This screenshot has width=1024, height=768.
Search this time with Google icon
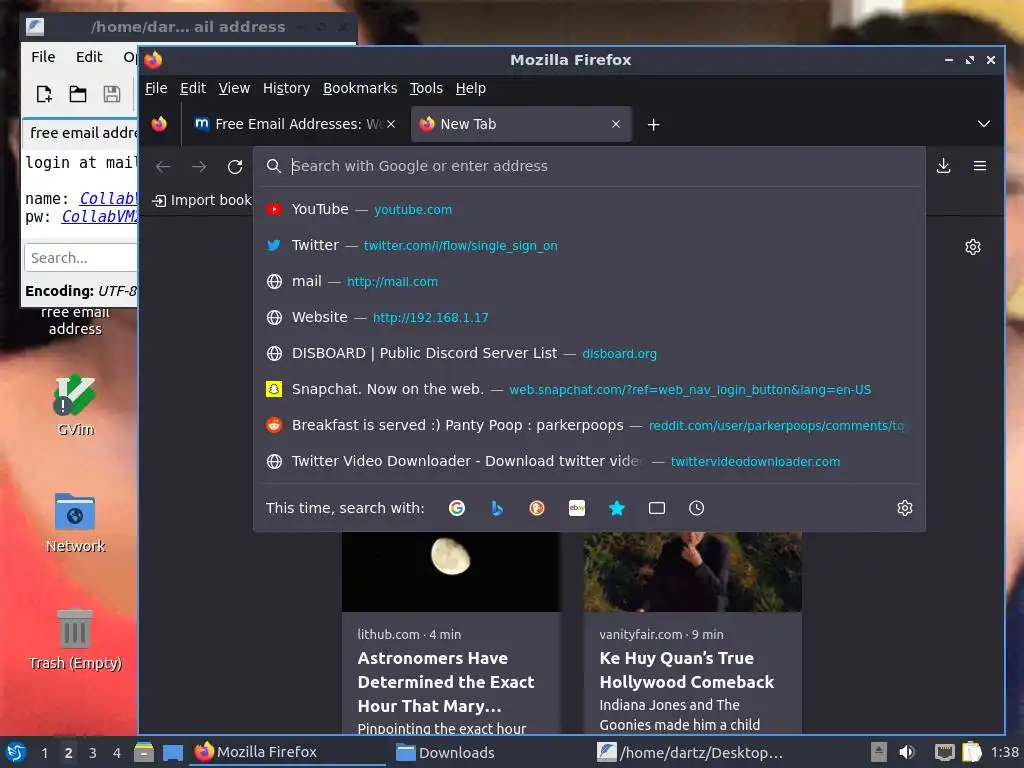point(457,508)
